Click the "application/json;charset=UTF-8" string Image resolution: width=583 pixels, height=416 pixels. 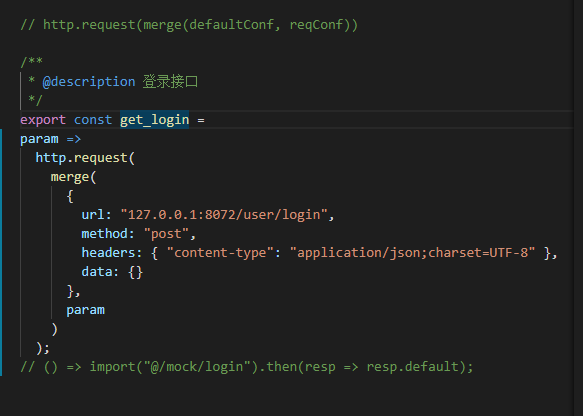pyautogui.click(x=412, y=253)
